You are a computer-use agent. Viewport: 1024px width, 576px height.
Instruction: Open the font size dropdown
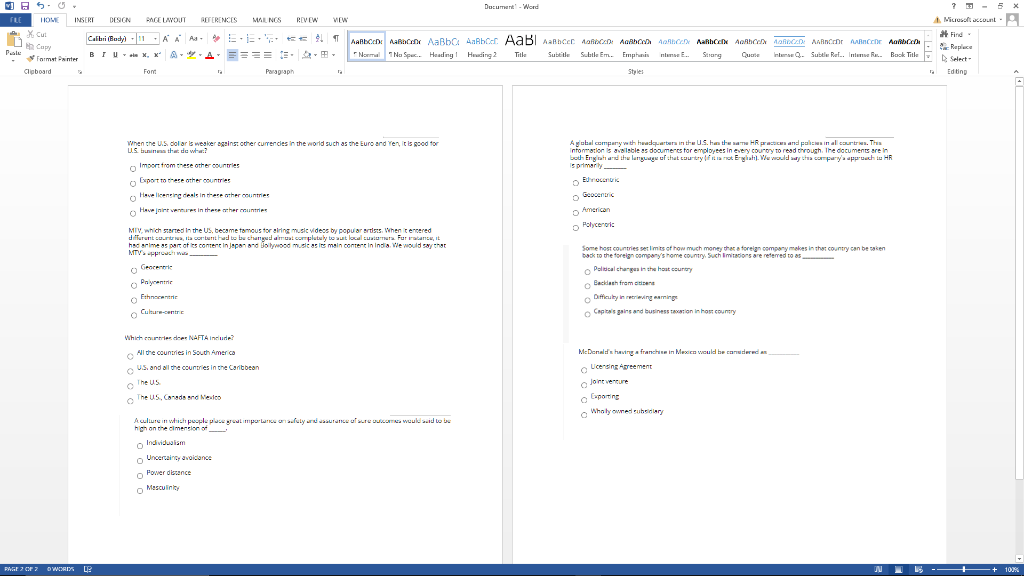point(155,39)
